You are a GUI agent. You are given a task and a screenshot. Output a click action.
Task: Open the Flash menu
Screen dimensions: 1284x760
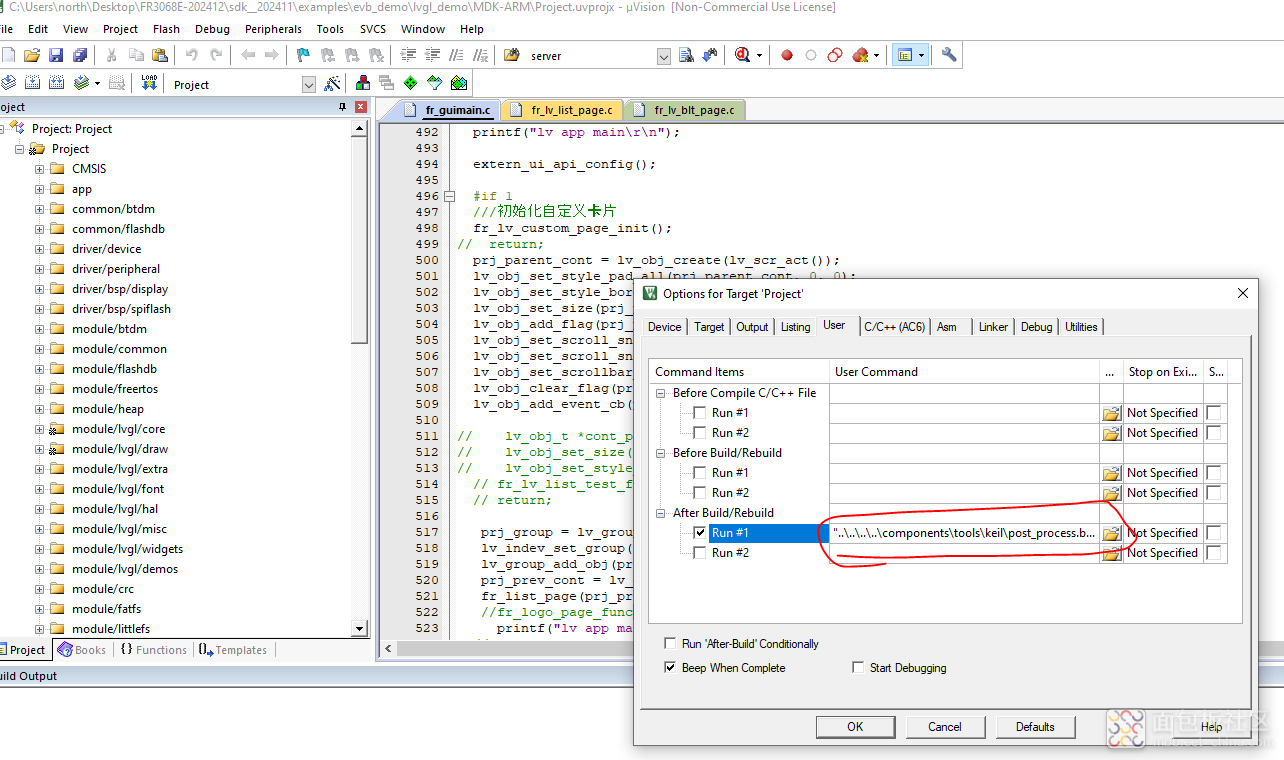[x=166, y=29]
